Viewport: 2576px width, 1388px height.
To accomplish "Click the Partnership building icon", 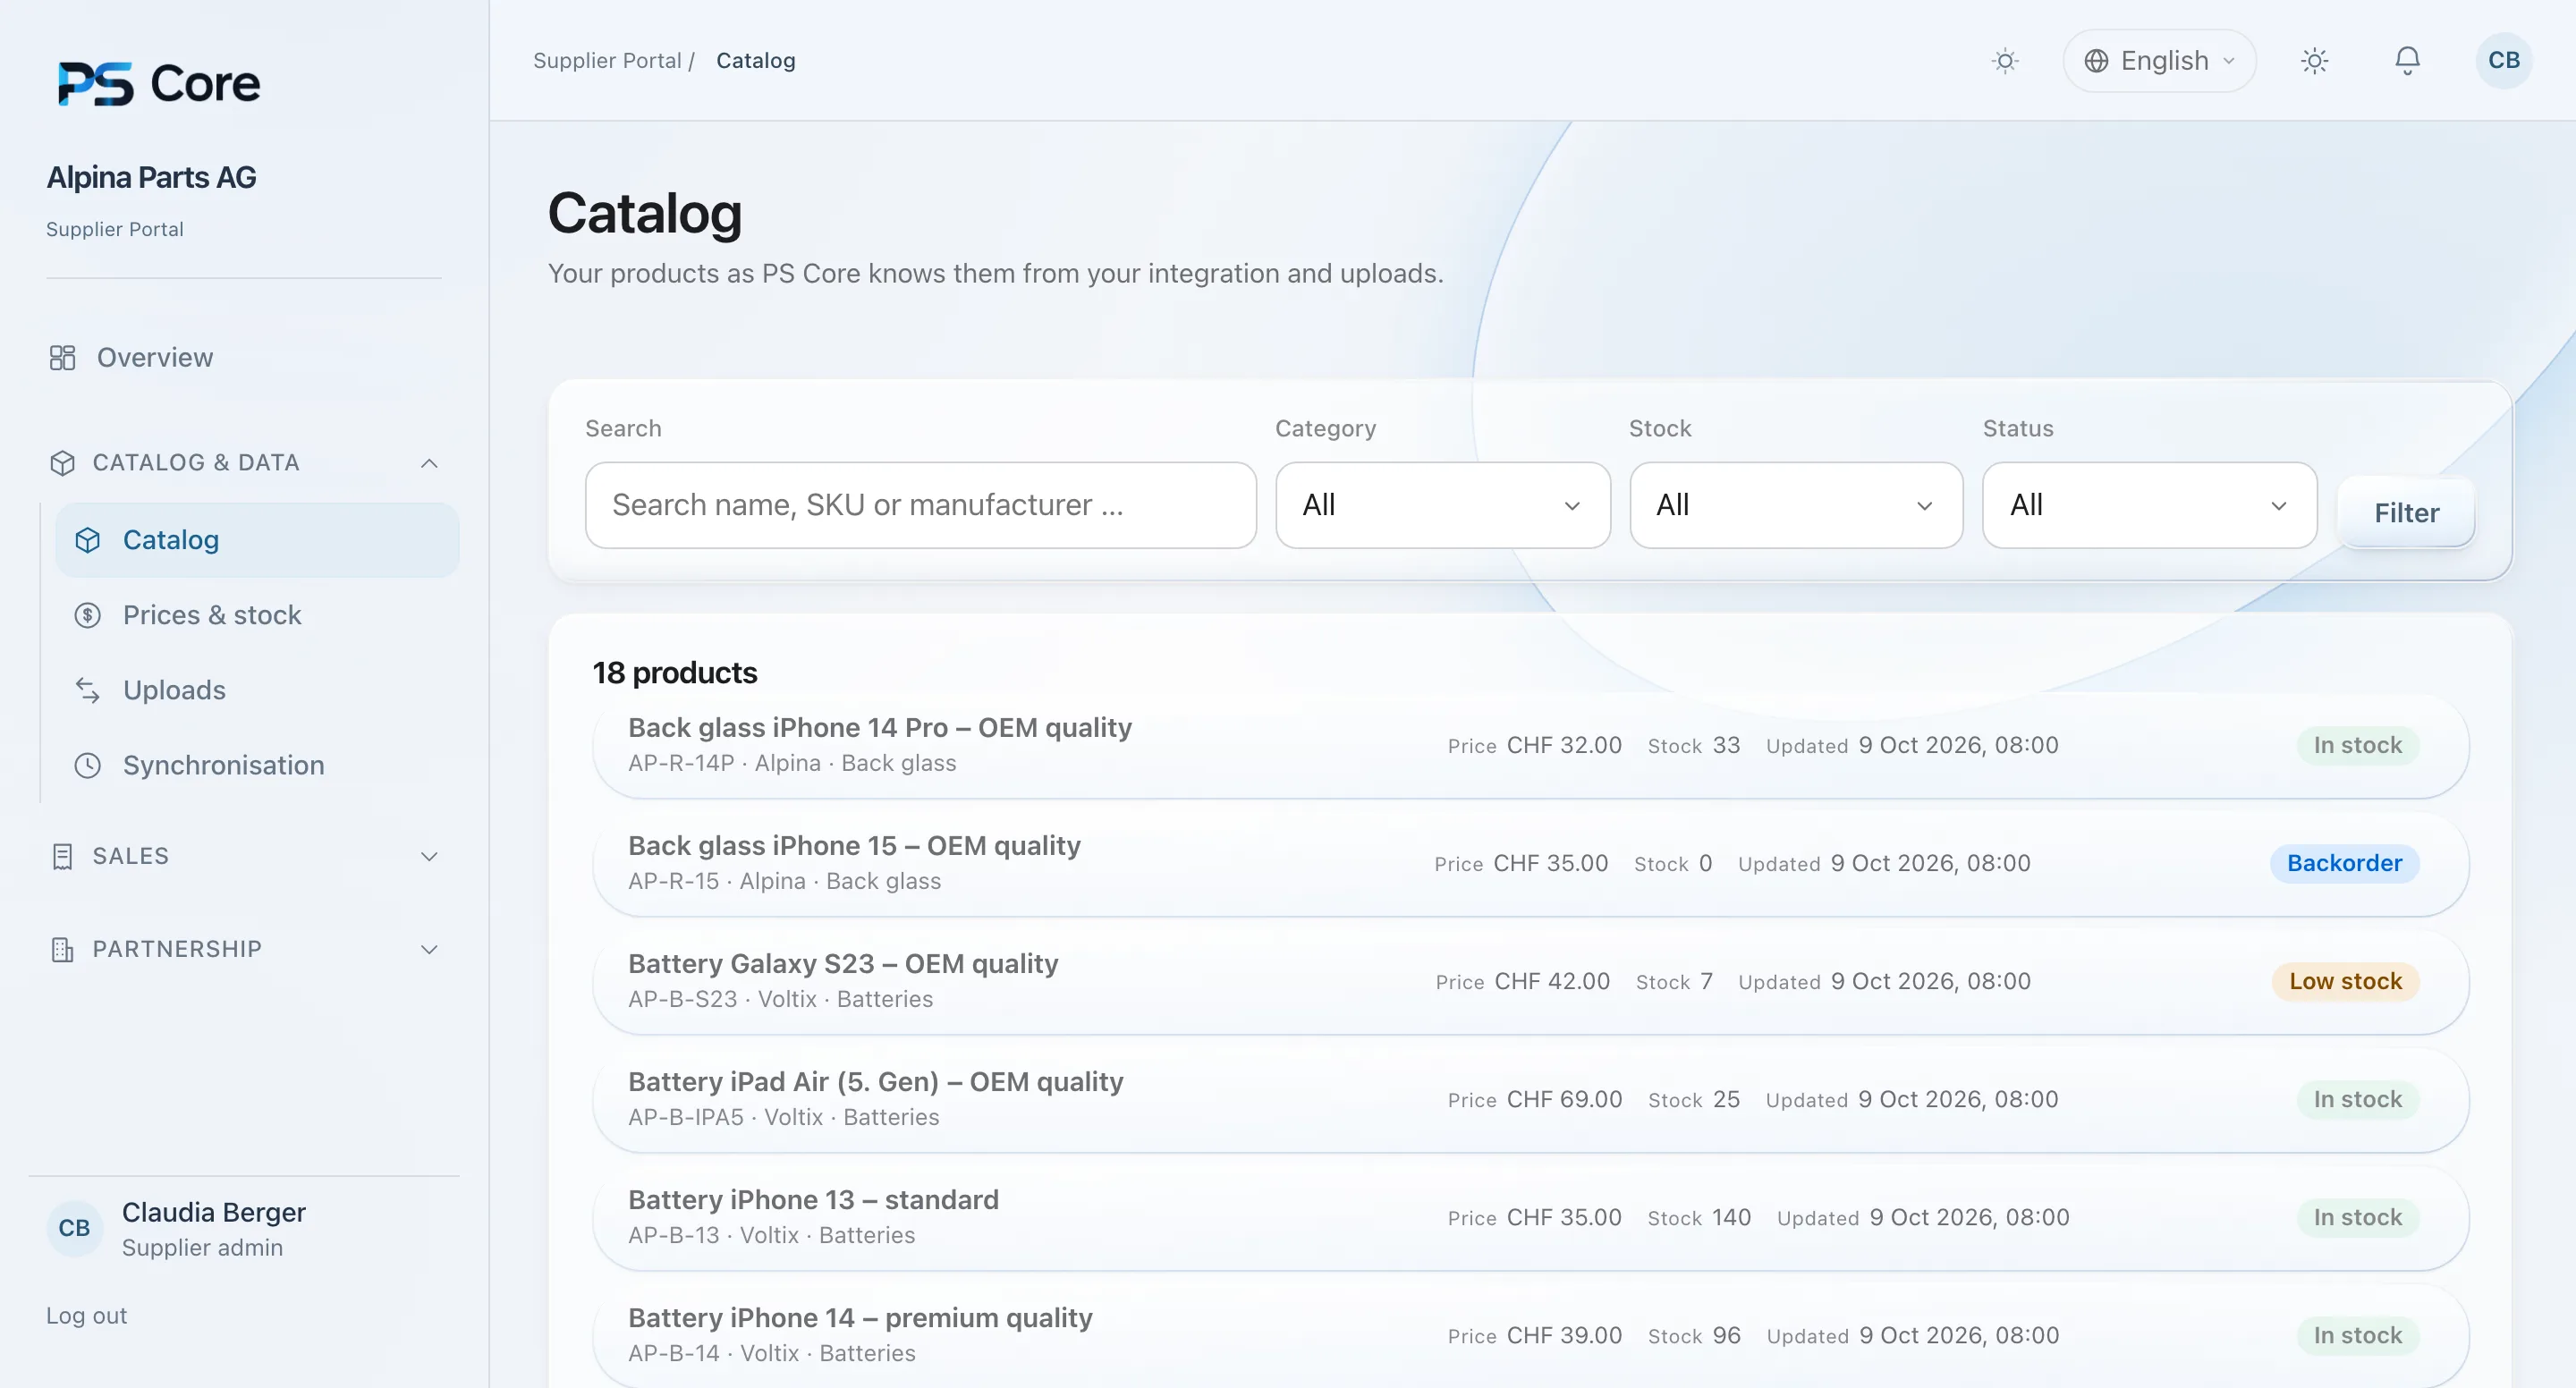I will click(62, 950).
